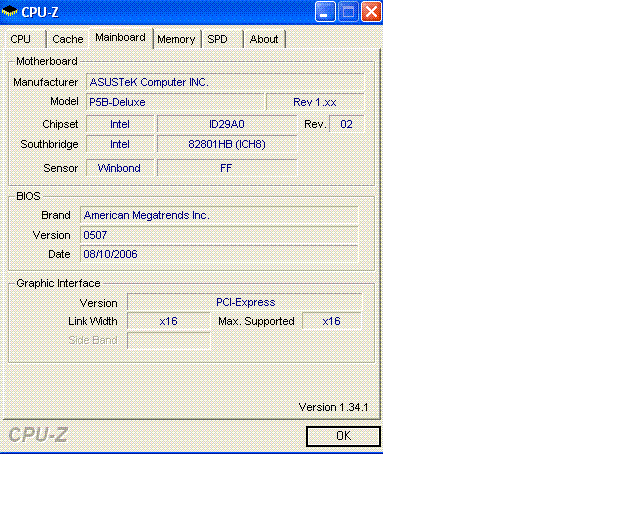The image size is (640, 512).
Task: Switch to the CPU tab
Action: coord(24,39)
